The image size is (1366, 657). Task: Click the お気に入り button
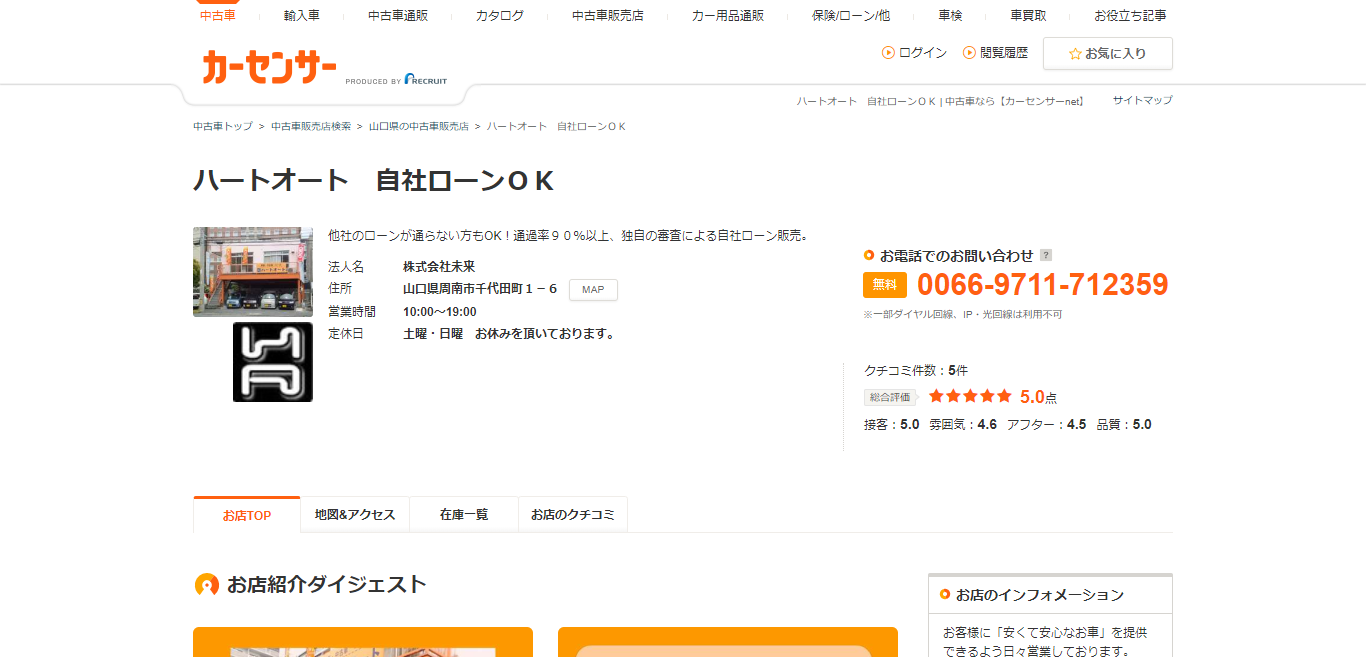pyautogui.click(x=1107, y=53)
